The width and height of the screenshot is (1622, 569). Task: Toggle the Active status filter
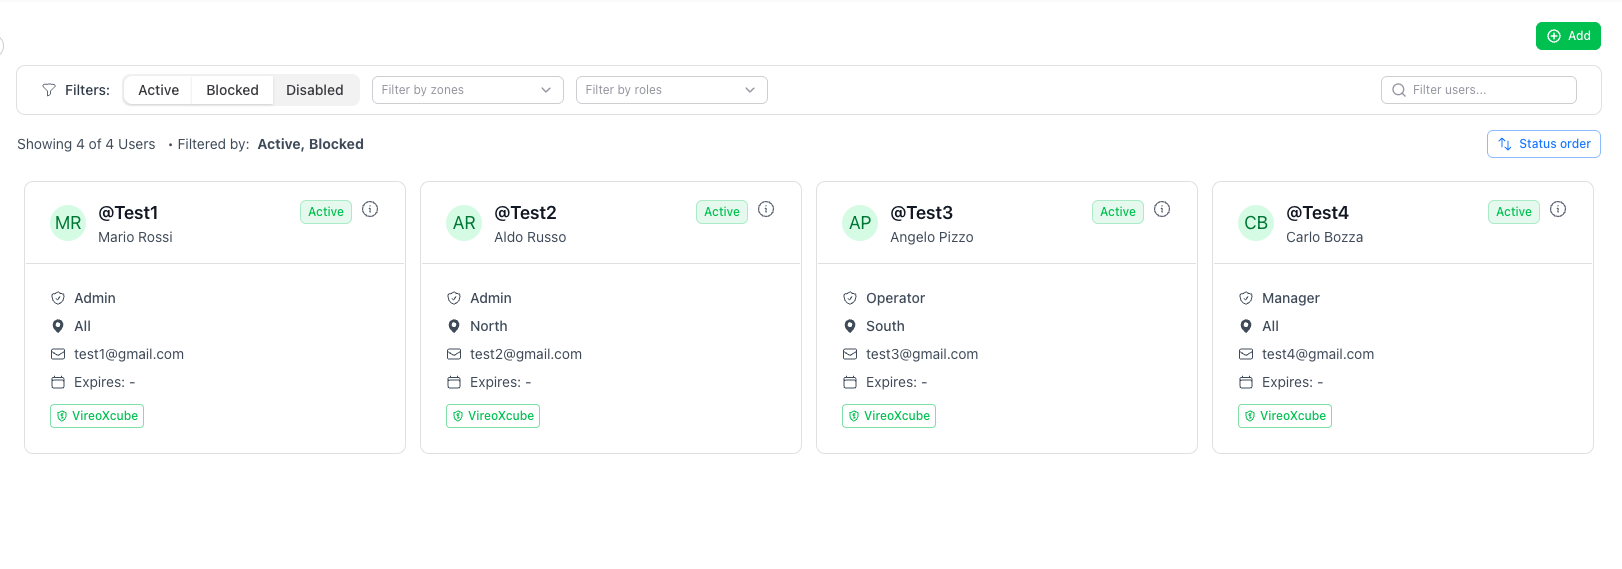(159, 90)
